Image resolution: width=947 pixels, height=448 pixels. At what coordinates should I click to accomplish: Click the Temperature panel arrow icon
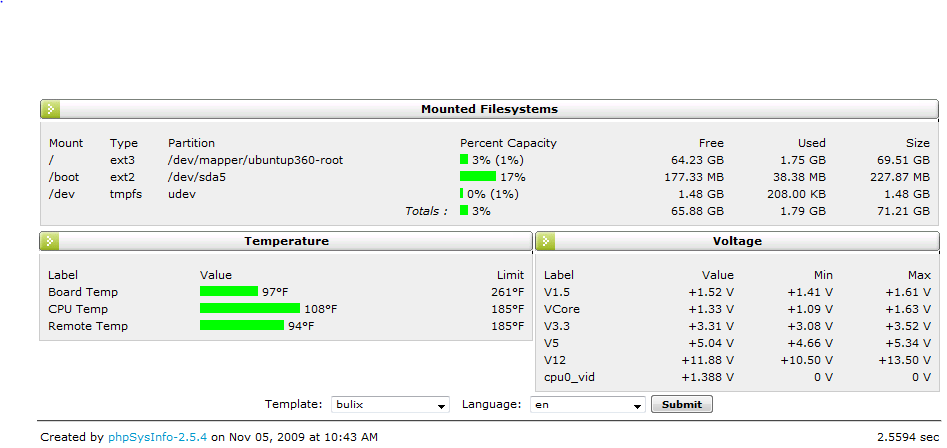click(50, 242)
